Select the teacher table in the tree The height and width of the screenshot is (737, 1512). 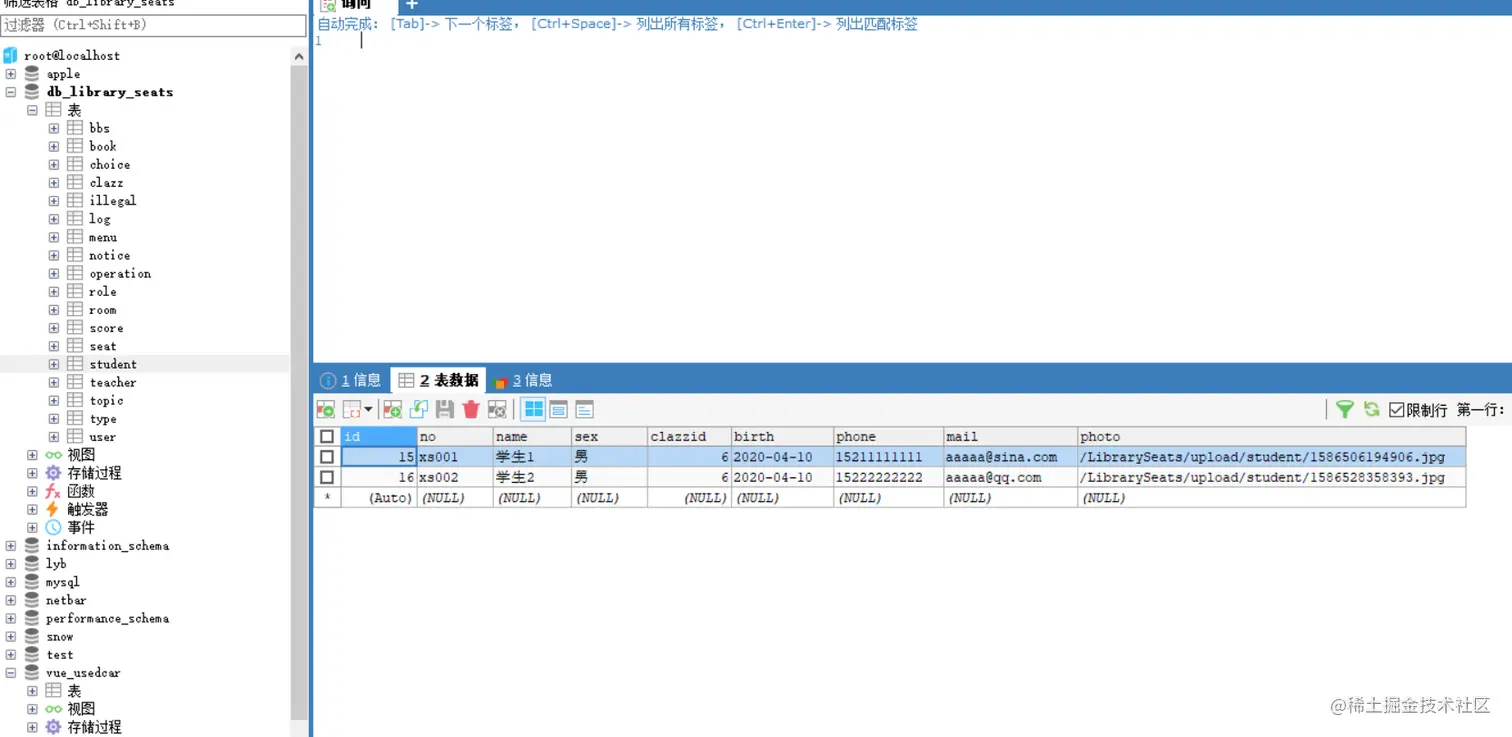(112, 382)
